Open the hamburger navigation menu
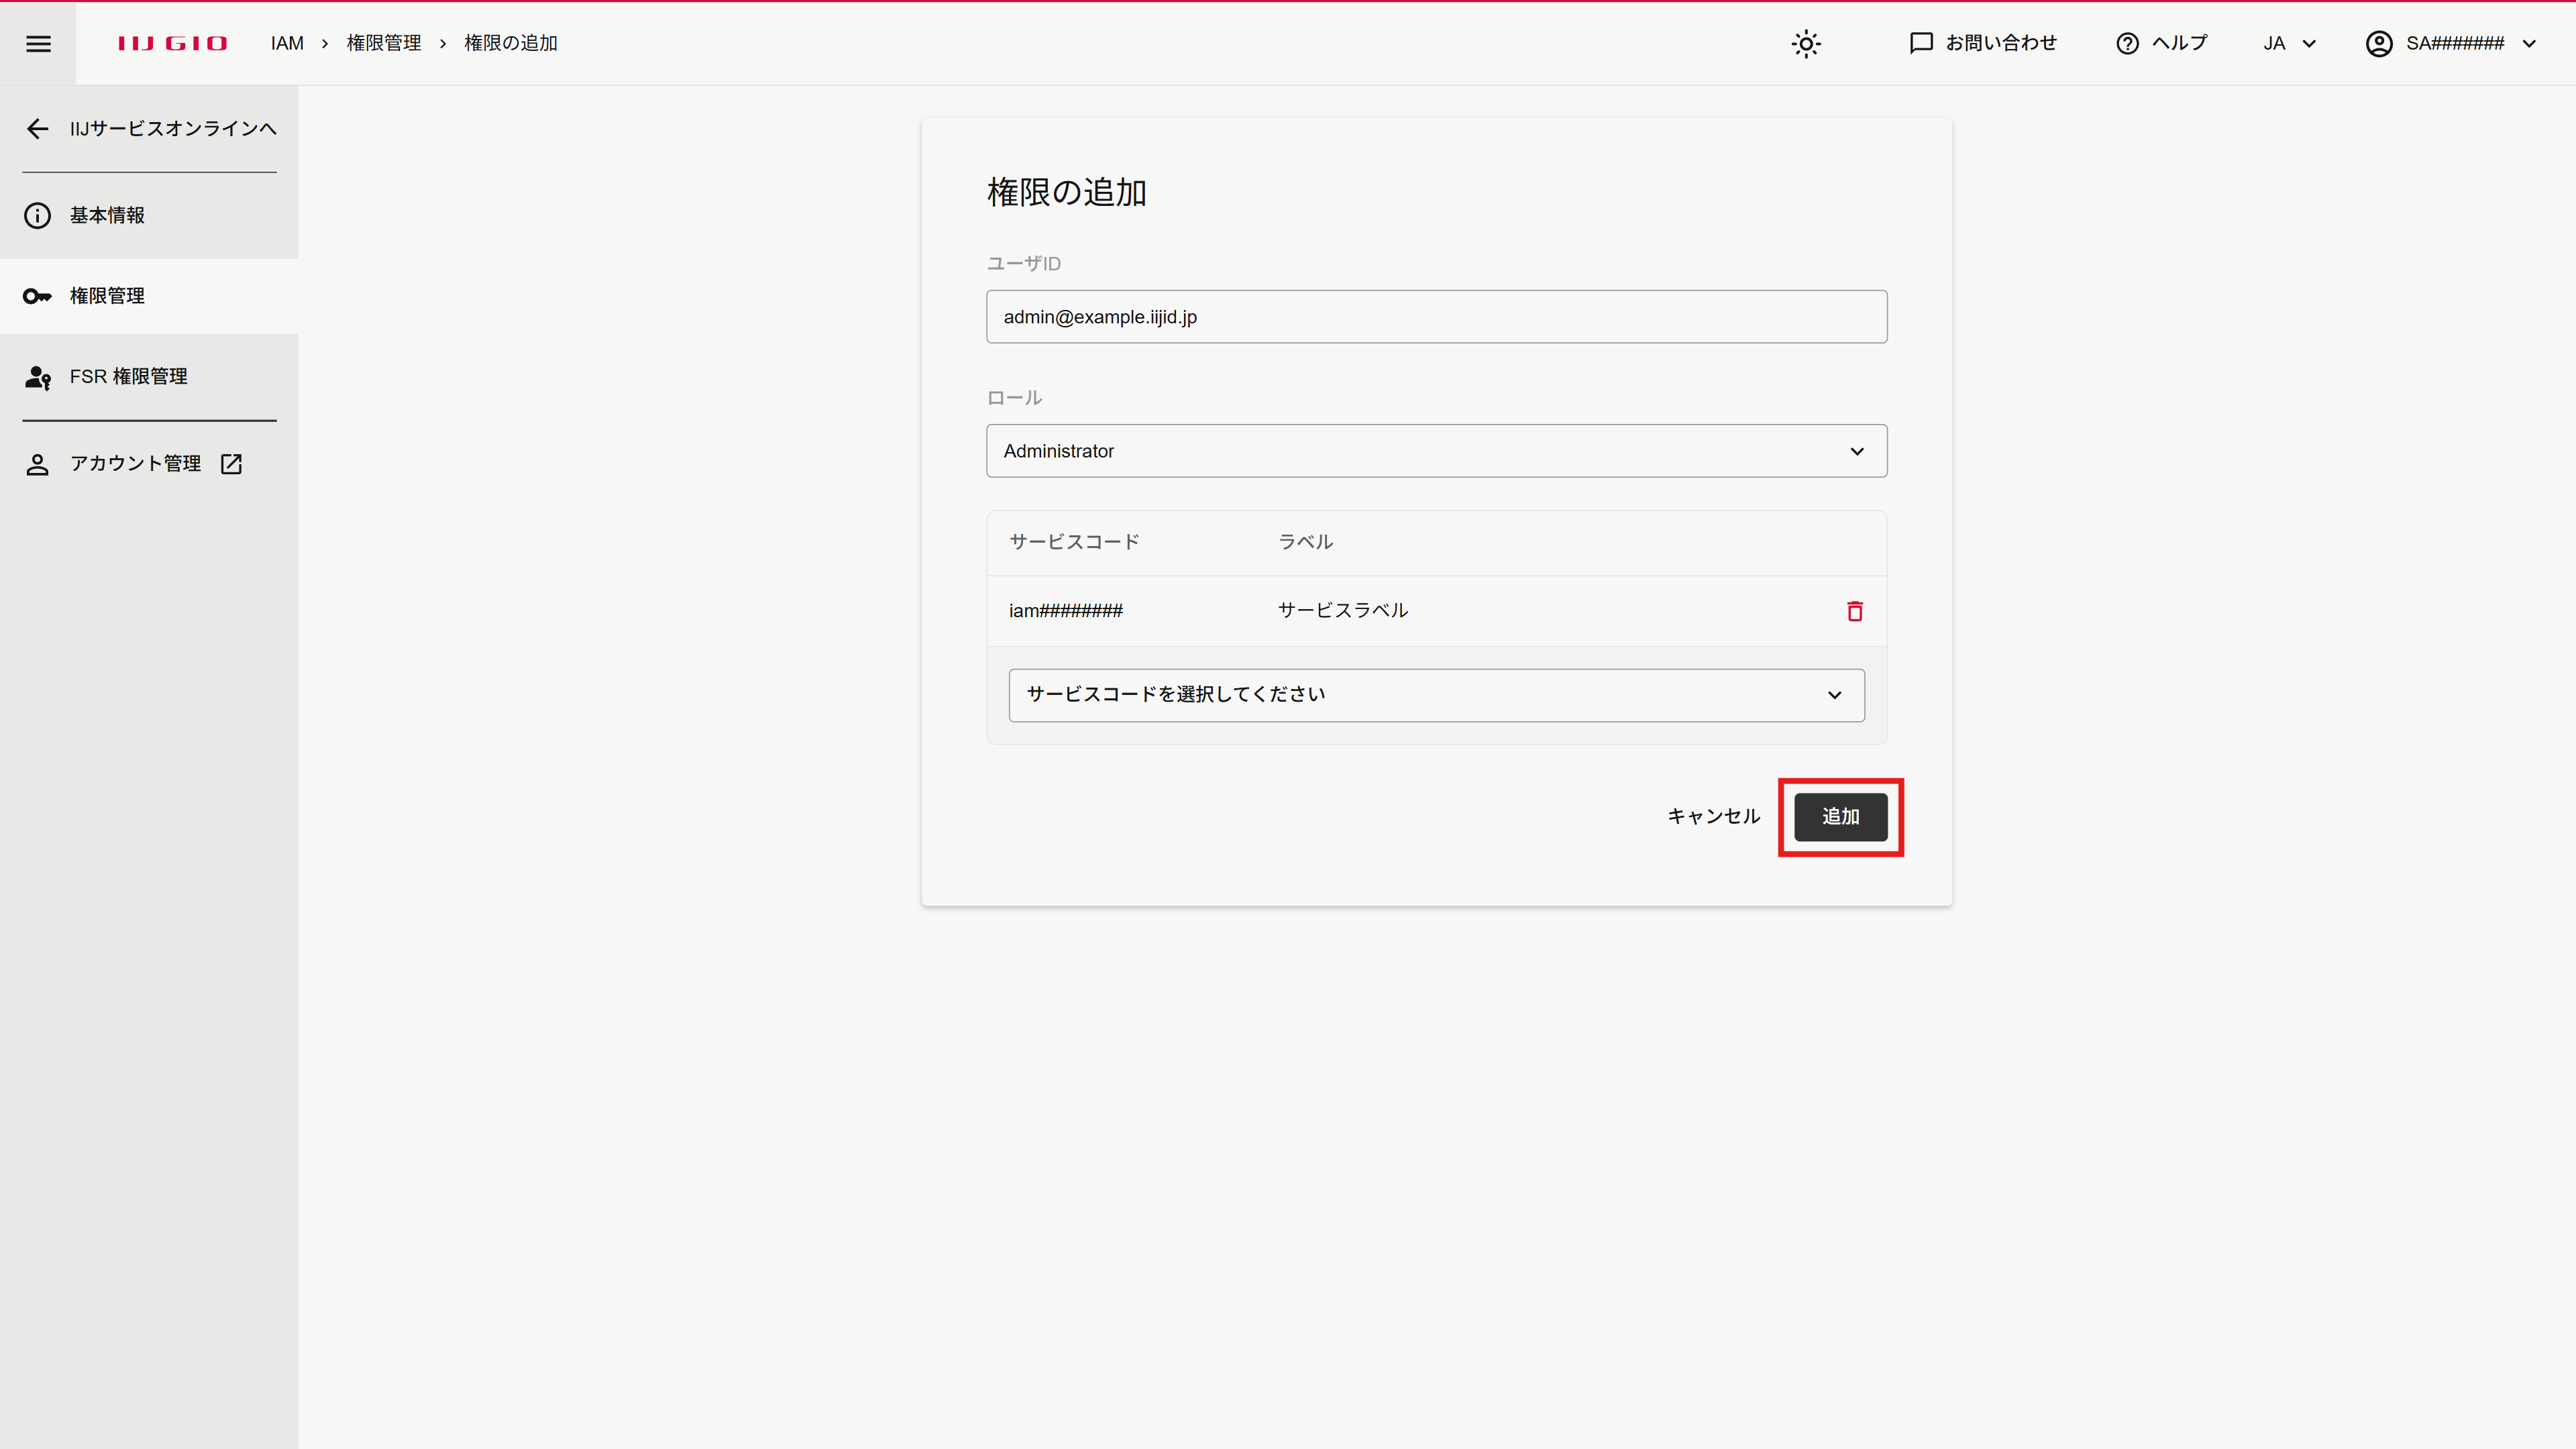Screen dimensions: 2576x1449 coord(38,43)
